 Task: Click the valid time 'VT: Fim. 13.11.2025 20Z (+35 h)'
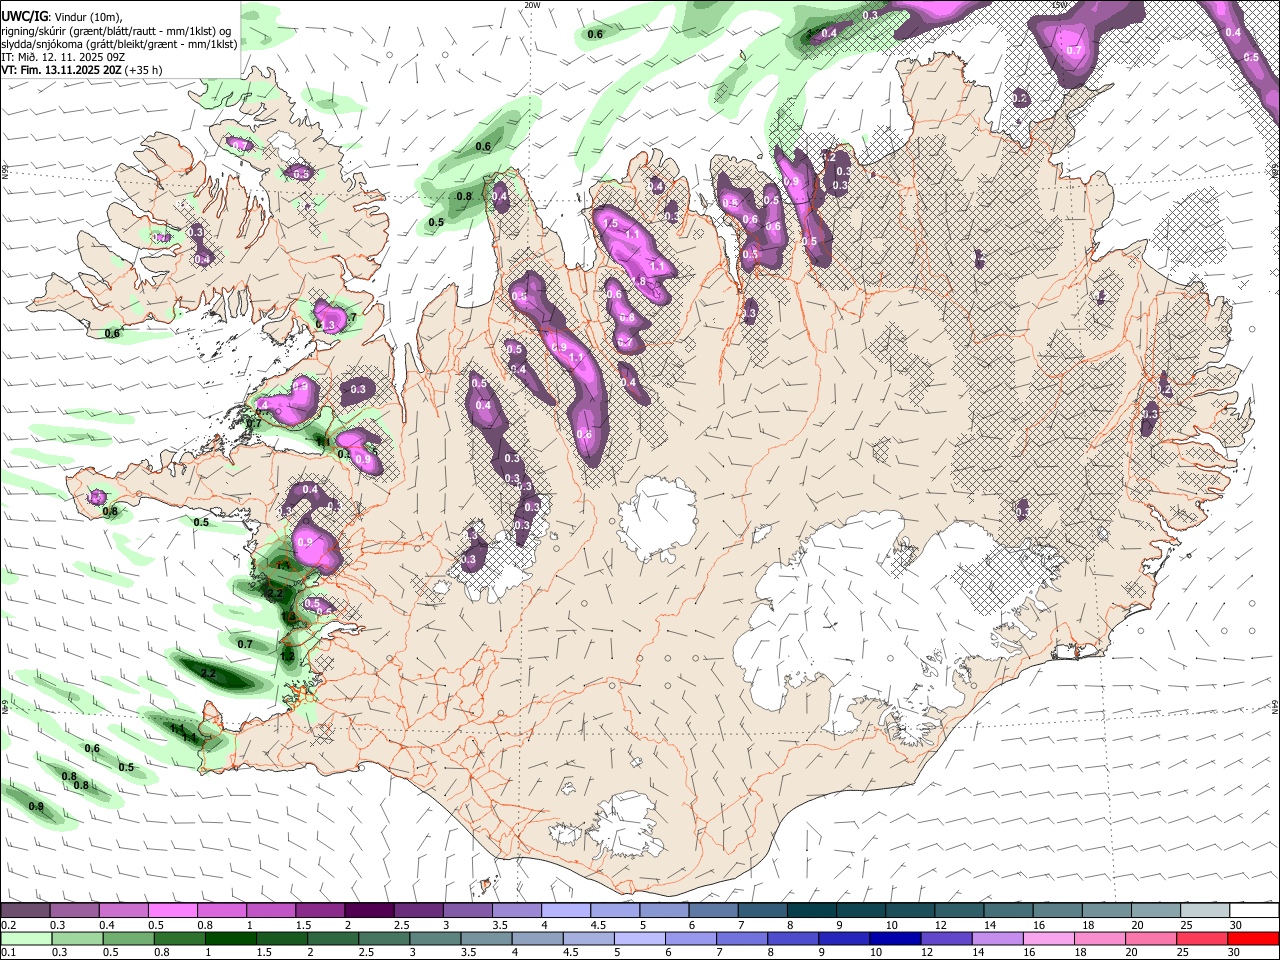tap(82, 70)
